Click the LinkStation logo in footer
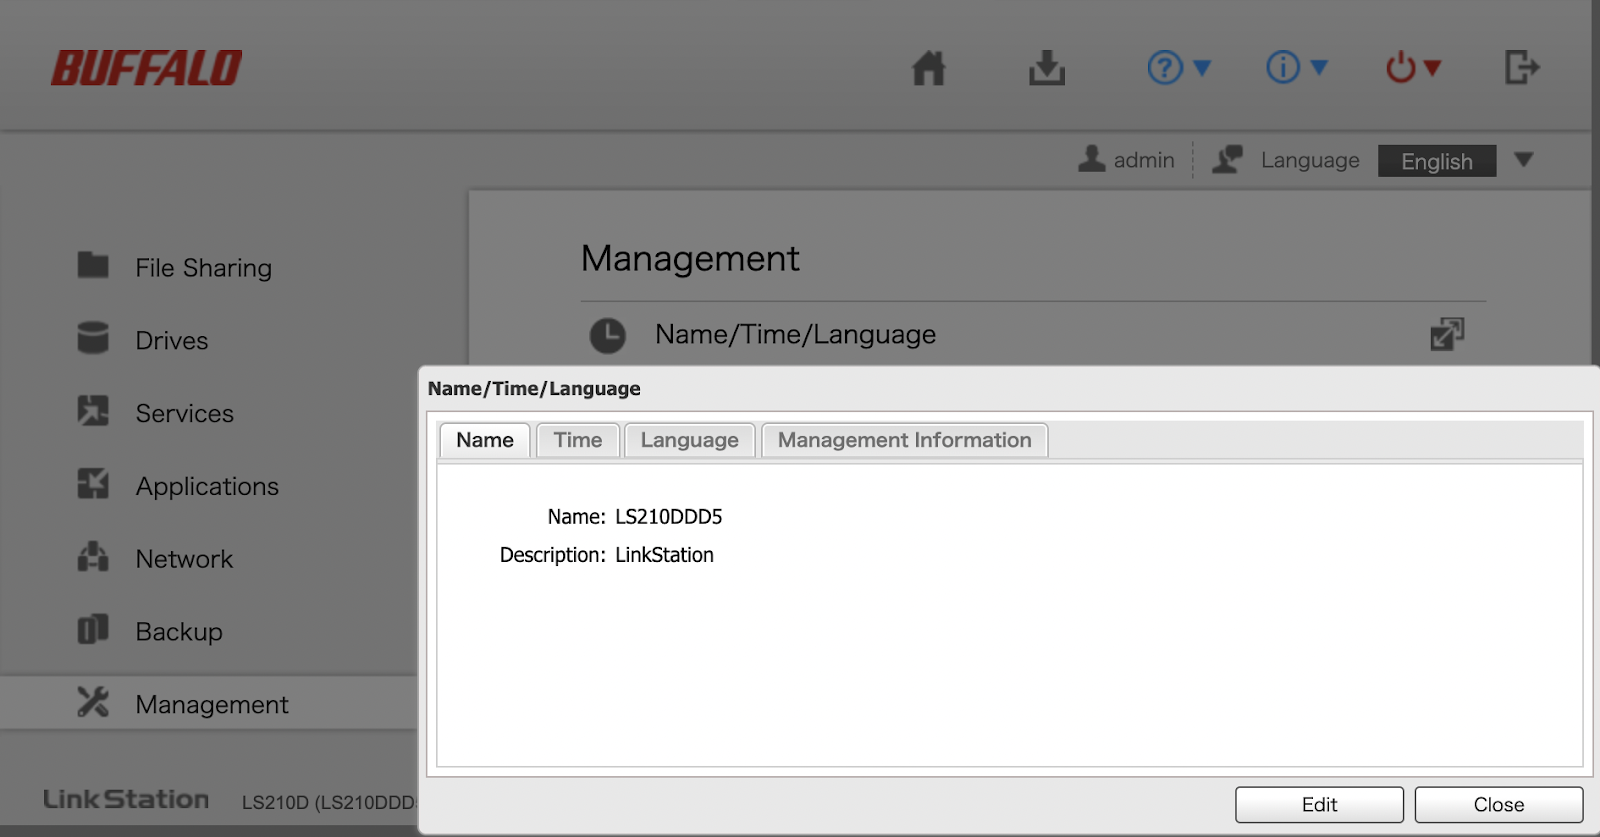The image size is (1600, 837). (126, 800)
